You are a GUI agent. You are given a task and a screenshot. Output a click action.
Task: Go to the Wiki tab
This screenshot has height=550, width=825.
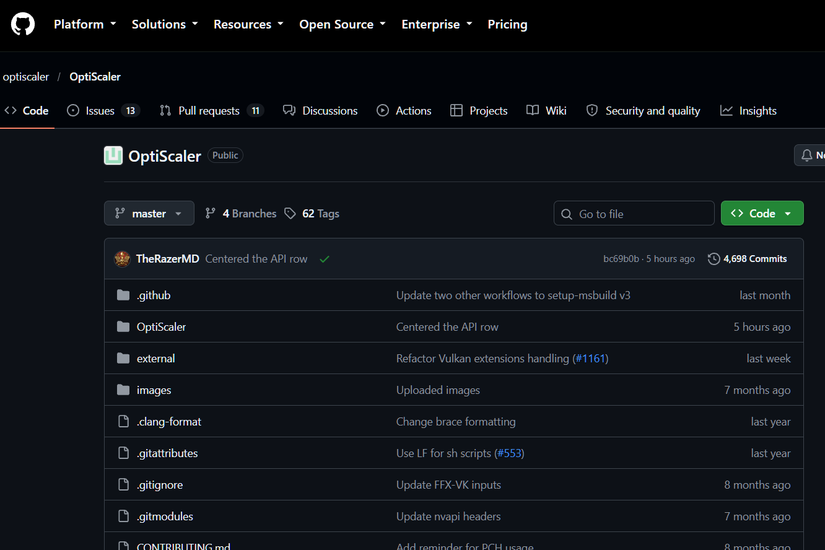547,111
